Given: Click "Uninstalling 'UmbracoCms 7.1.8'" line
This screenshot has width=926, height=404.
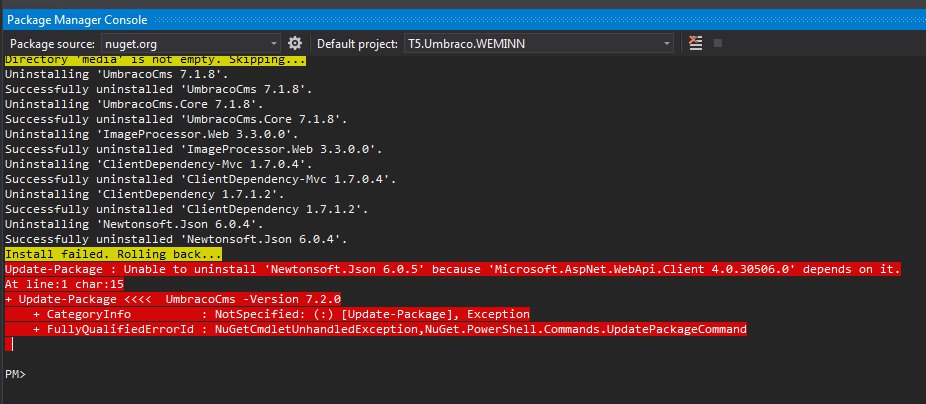Looking at the screenshot, I should (x=116, y=74).
